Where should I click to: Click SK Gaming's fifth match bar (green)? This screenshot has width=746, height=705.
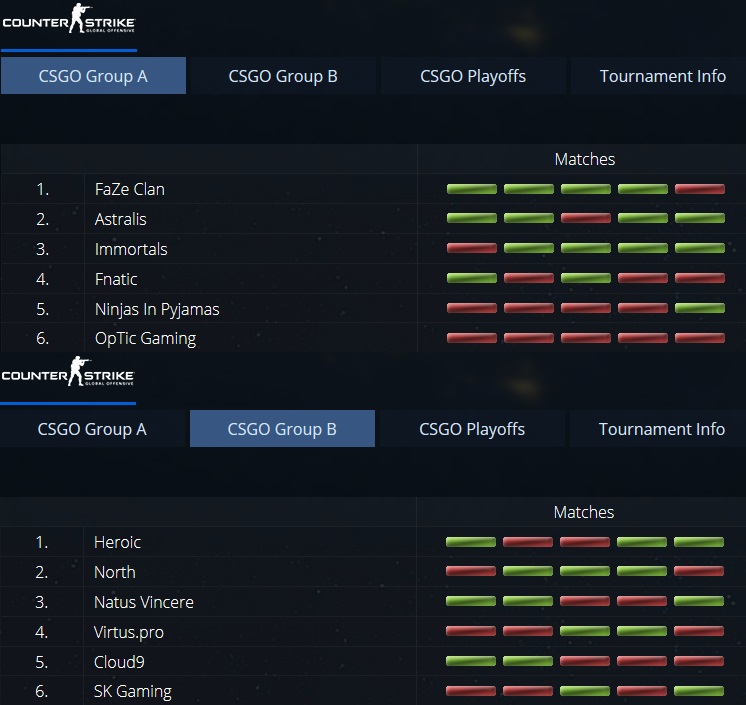pyautogui.click(x=699, y=691)
